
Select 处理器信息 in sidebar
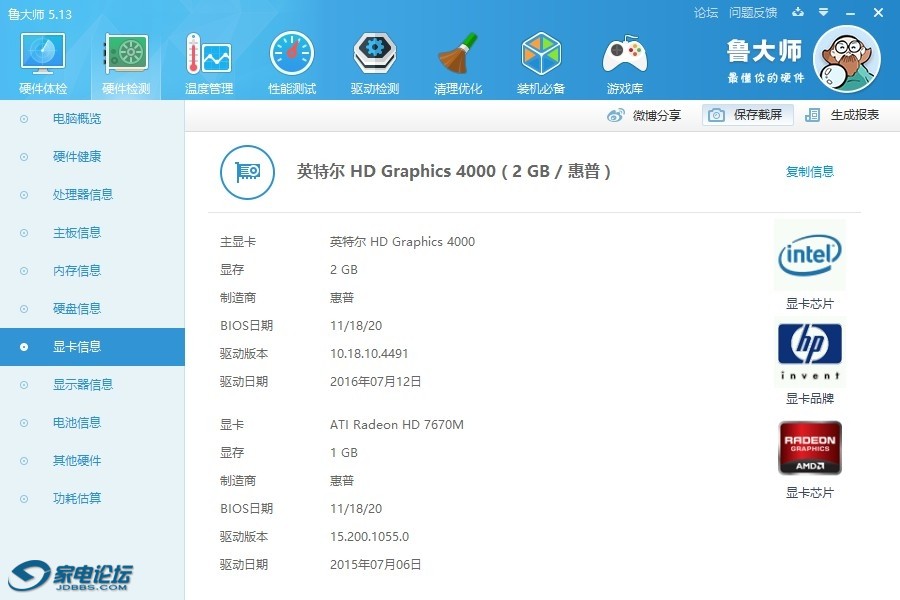[x=92, y=195]
